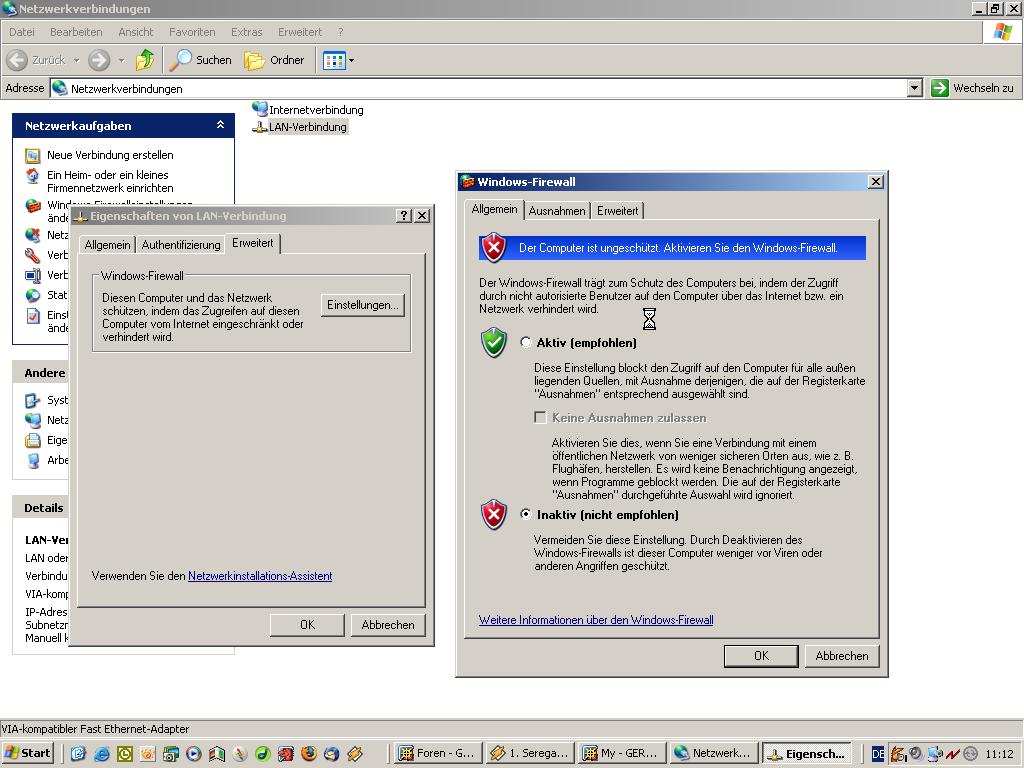The width and height of the screenshot is (1024, 768).
Task: Switch to Allgemein tab in Windows-Firewall
Action: (494, 209)
